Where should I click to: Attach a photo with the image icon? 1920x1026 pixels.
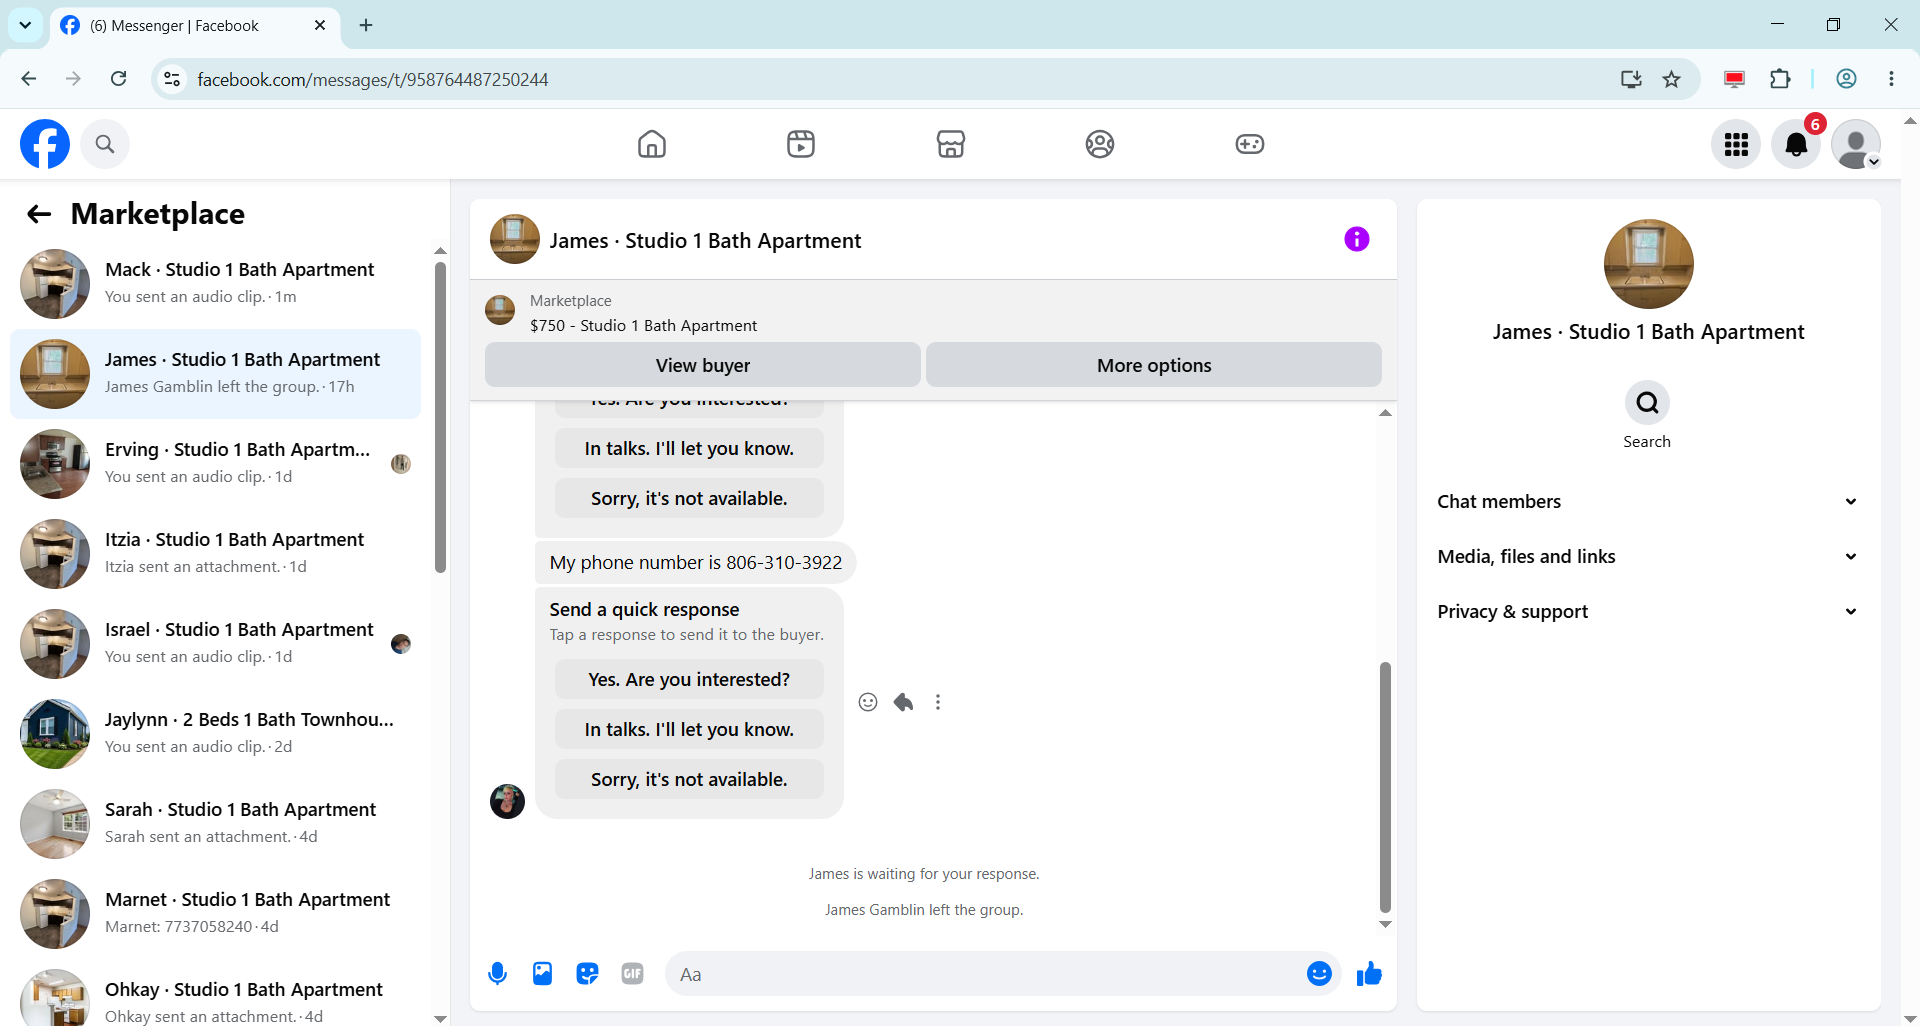point(542,974)
